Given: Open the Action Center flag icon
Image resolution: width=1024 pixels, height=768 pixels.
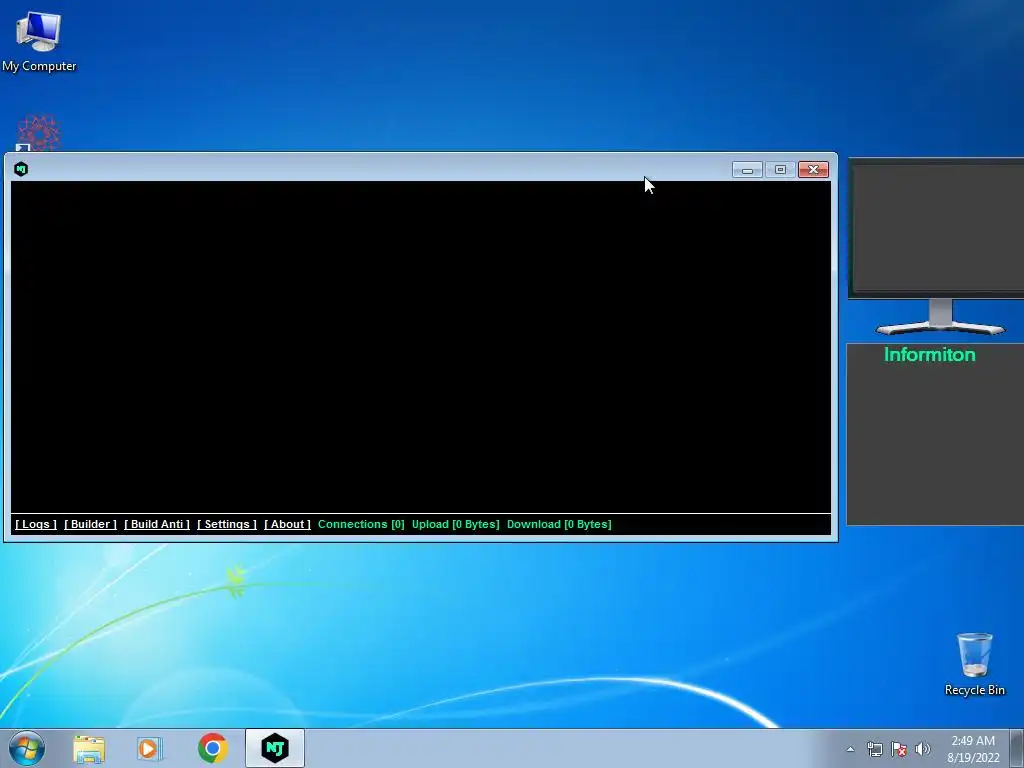Looking at the screenshot, I should (x=899, y=749).
